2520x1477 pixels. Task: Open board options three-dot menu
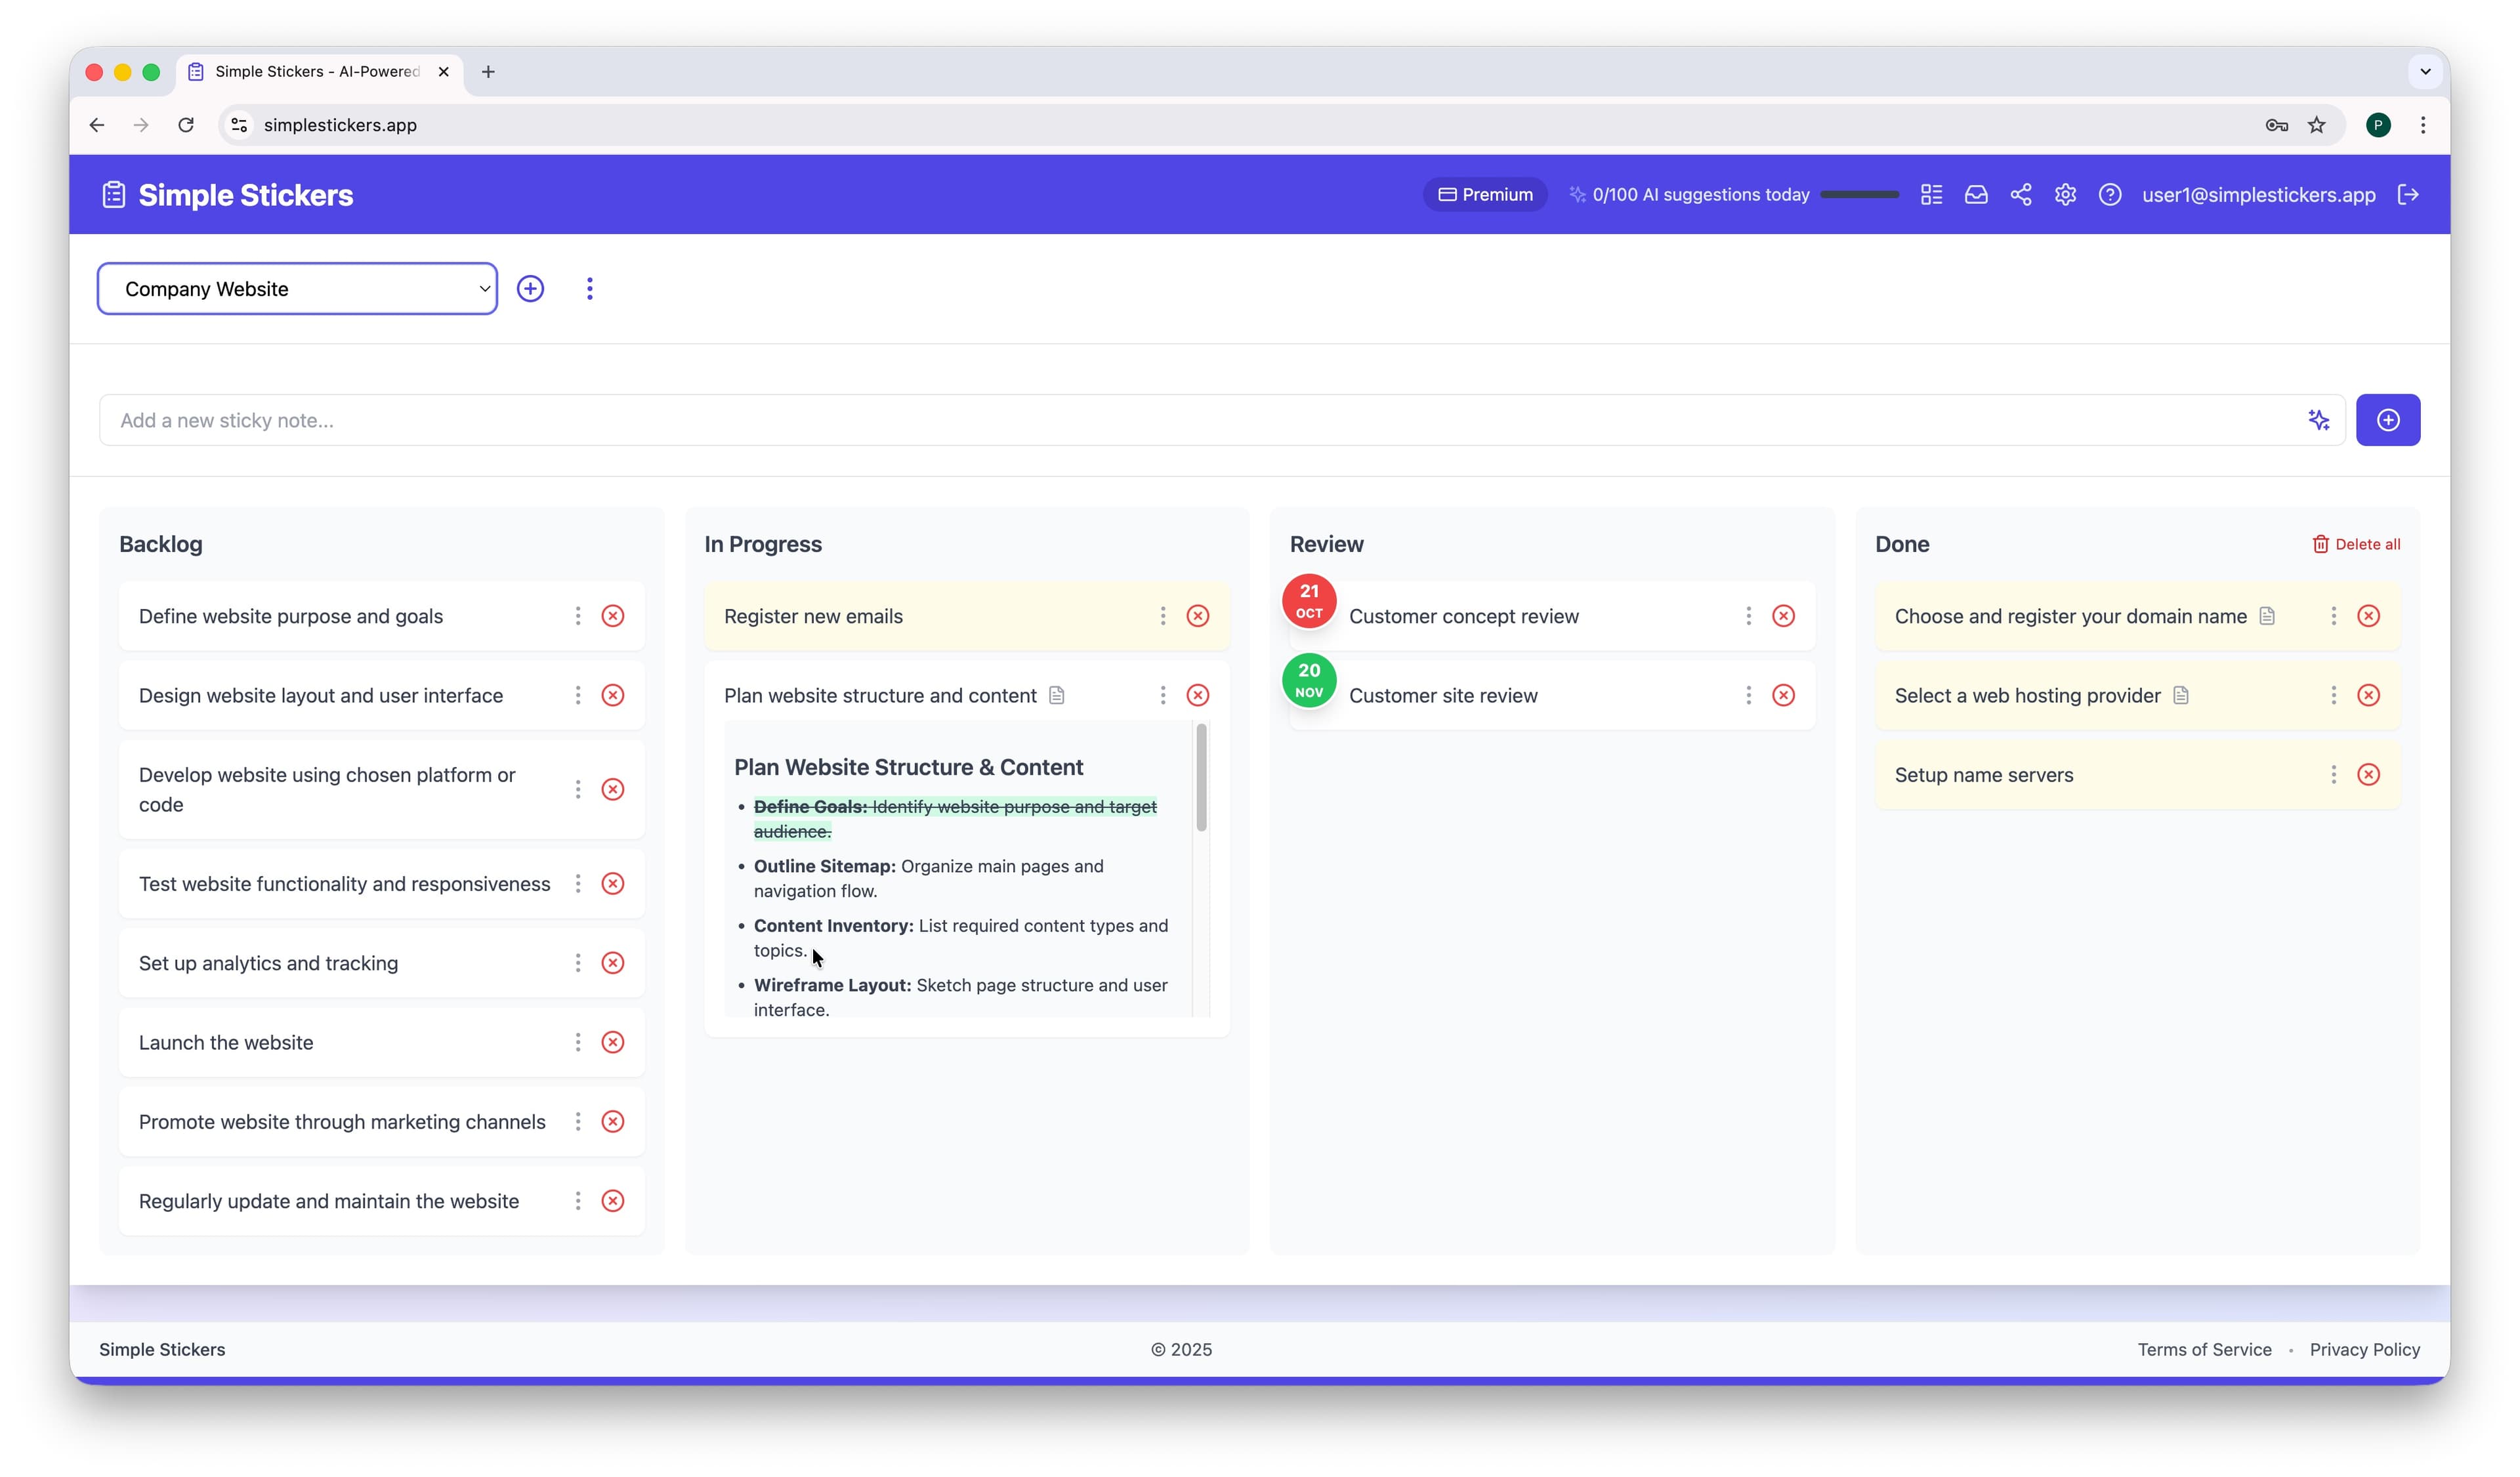point(589,289)
